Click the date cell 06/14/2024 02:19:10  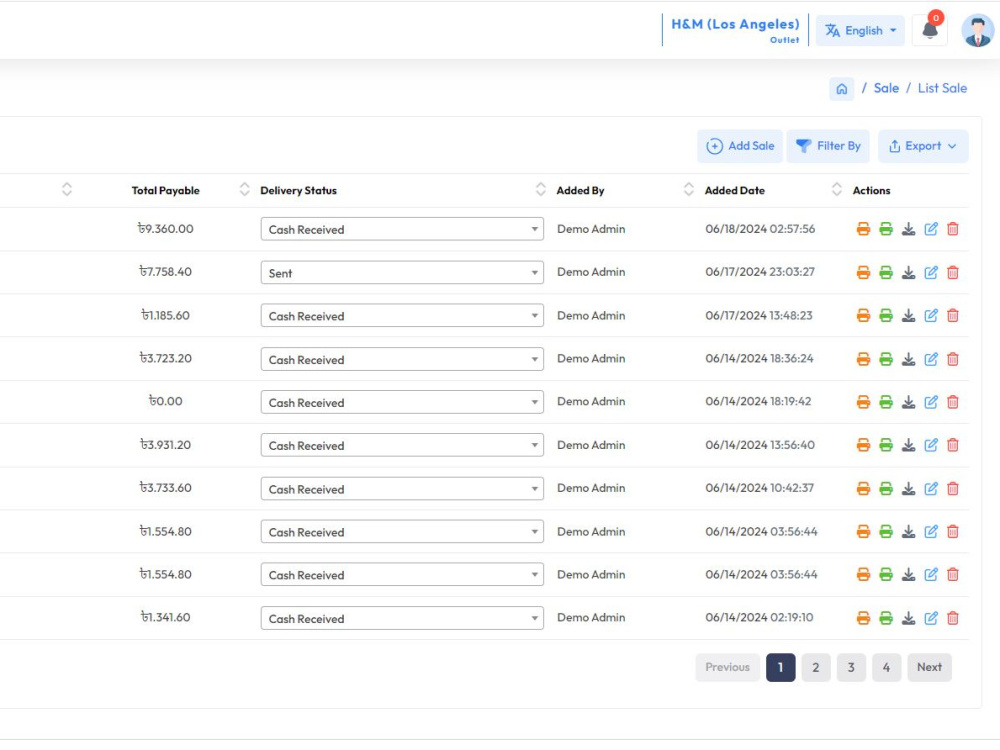pos(759,617)
